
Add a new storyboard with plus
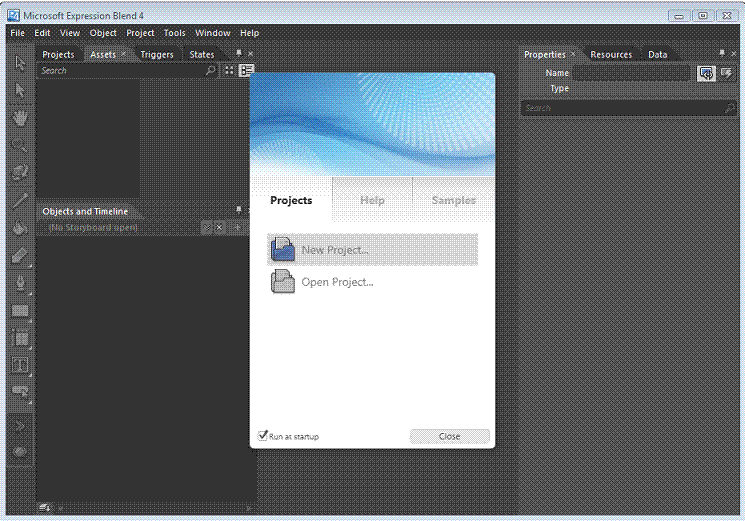(x=237, y=227)
